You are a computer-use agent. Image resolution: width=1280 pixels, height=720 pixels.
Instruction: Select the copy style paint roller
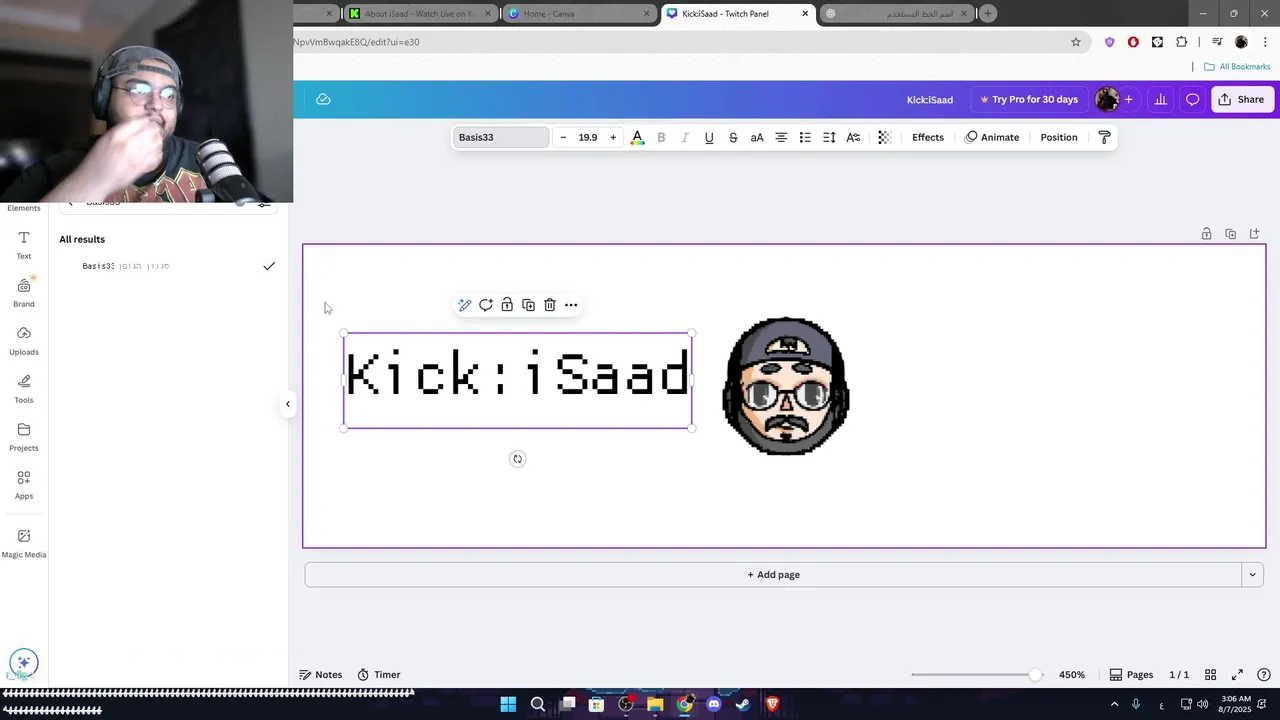(1104, 137)
